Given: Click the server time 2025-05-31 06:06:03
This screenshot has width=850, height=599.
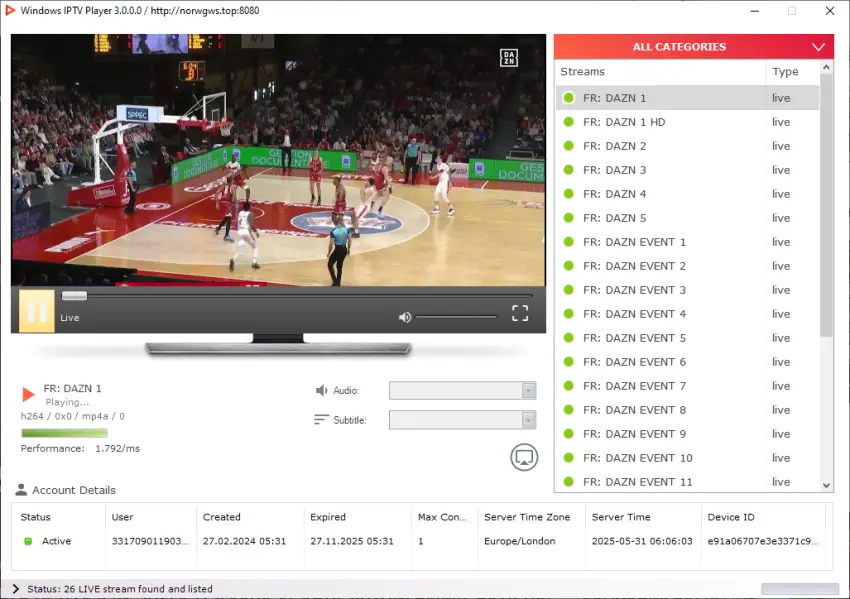Looking at the screenshot, I should 642,541.
